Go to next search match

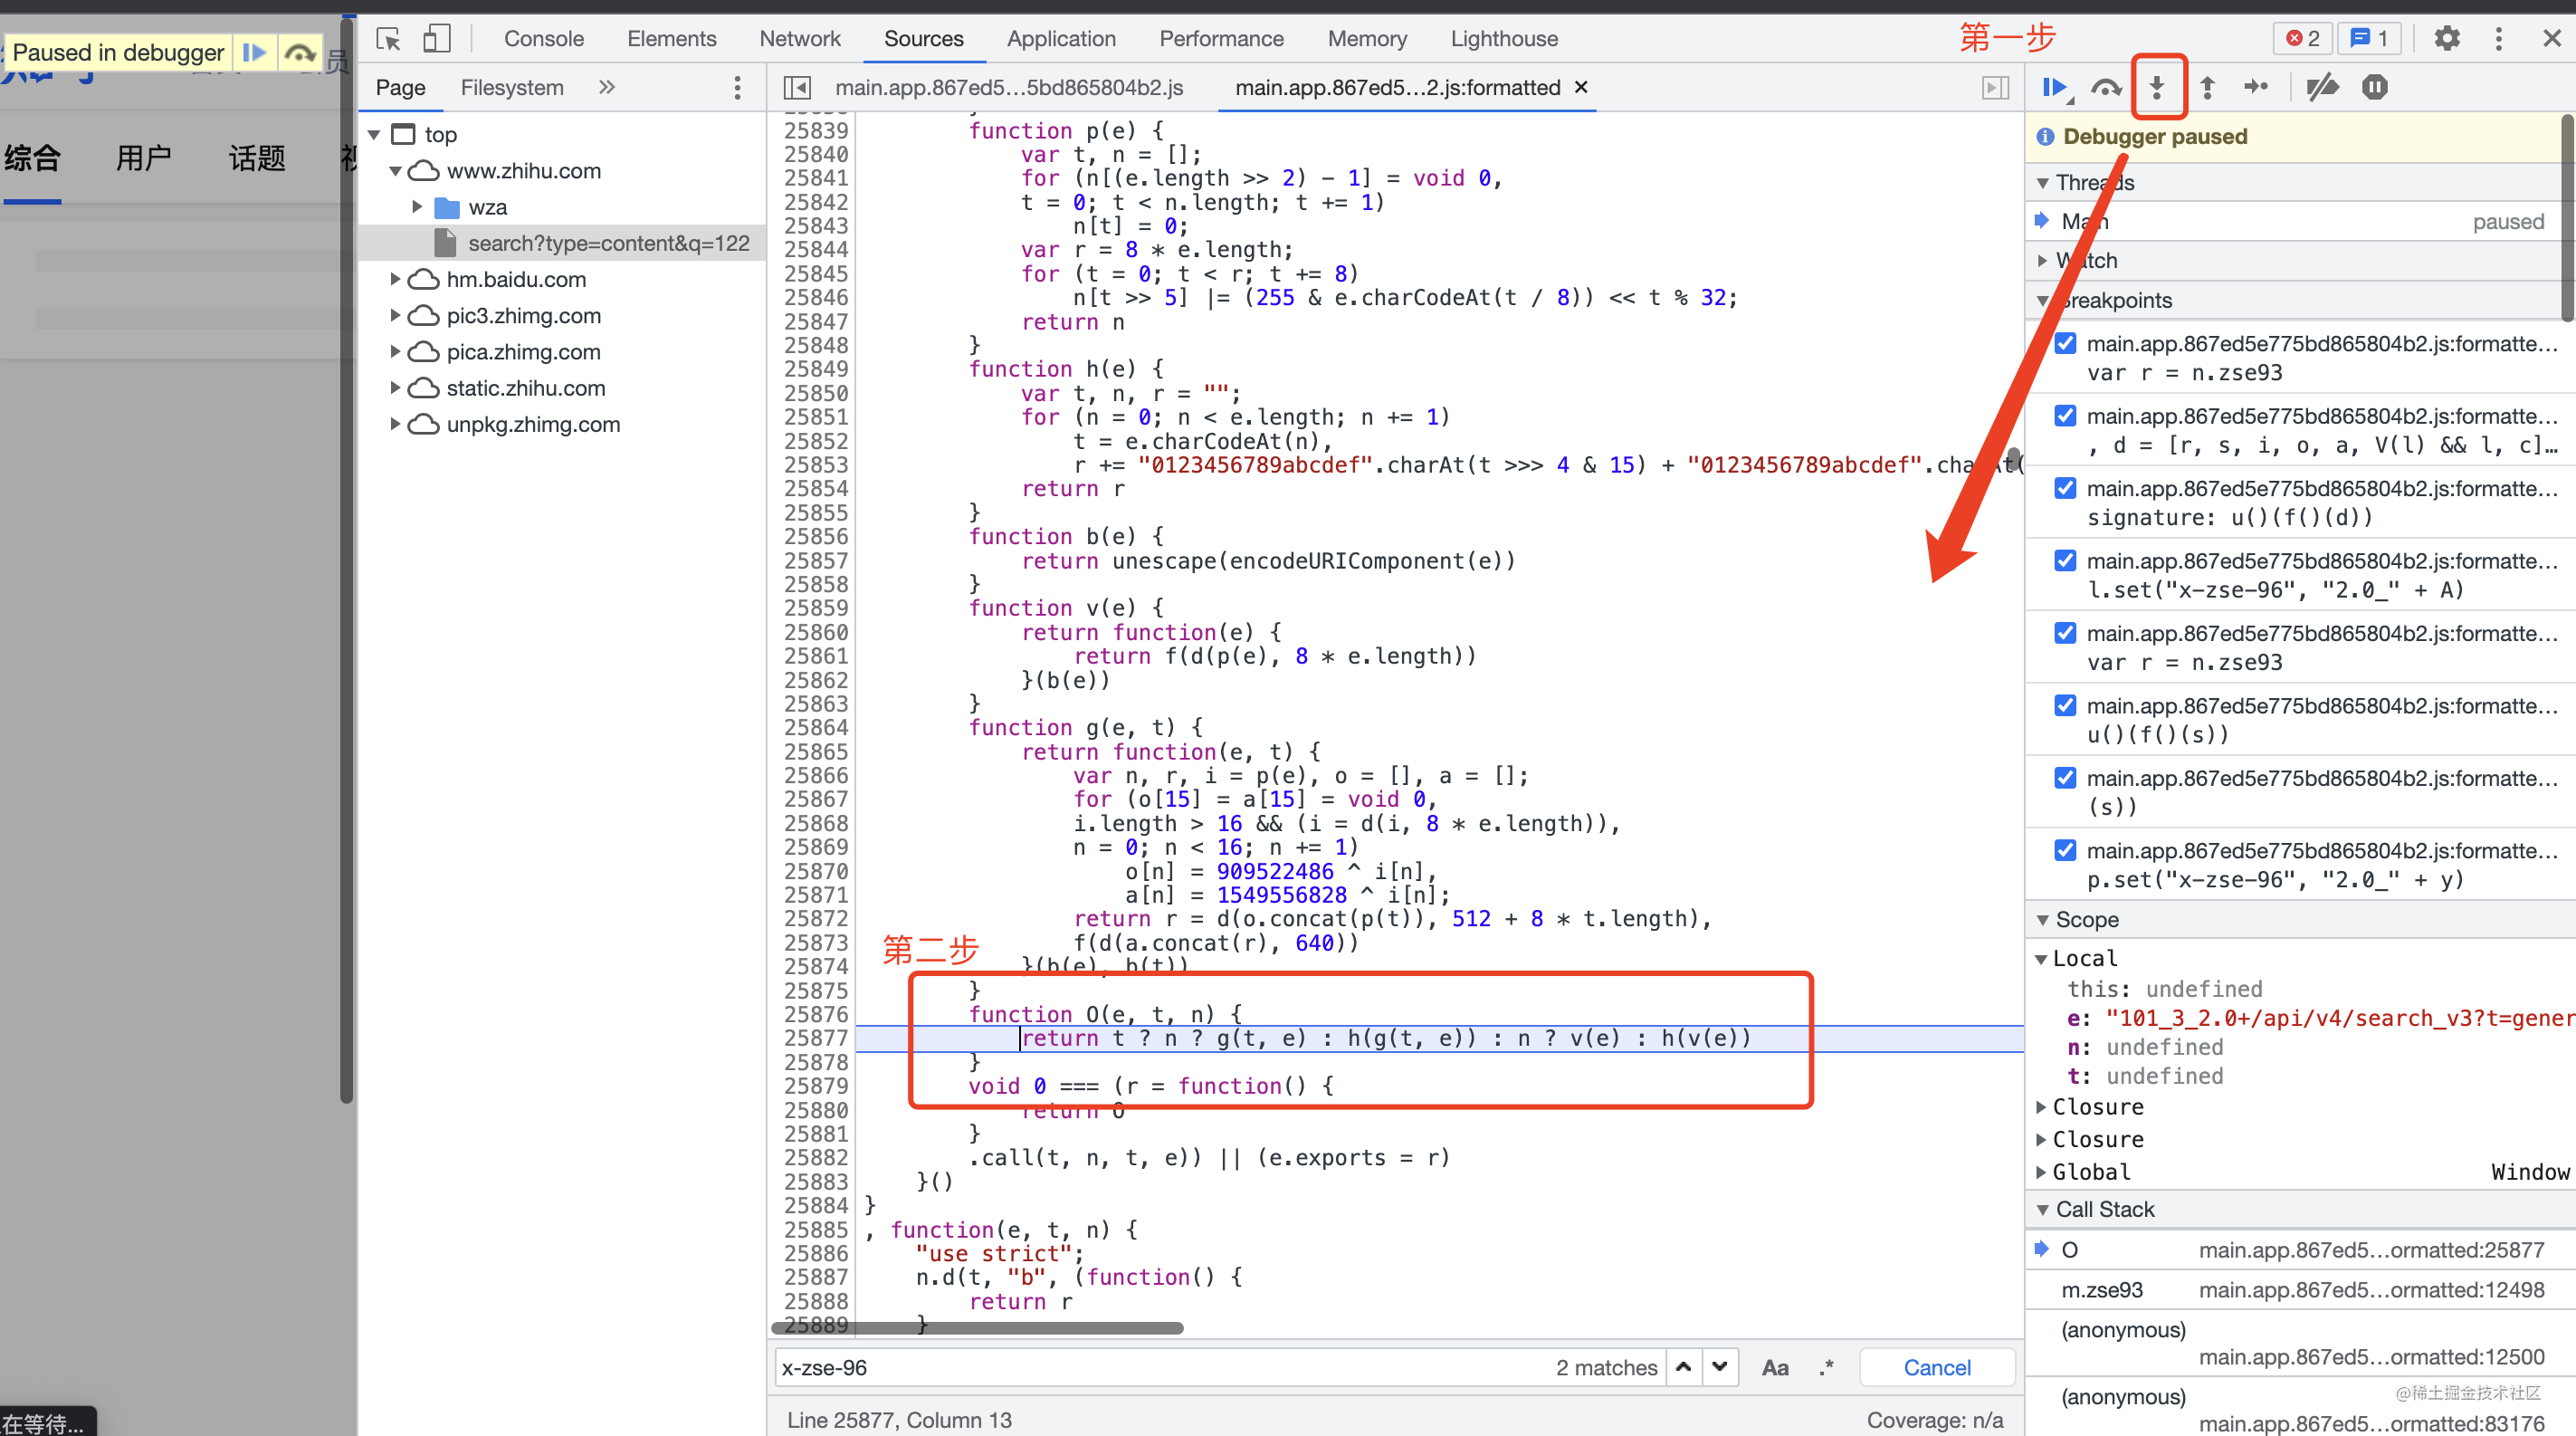(1719, 1366)
